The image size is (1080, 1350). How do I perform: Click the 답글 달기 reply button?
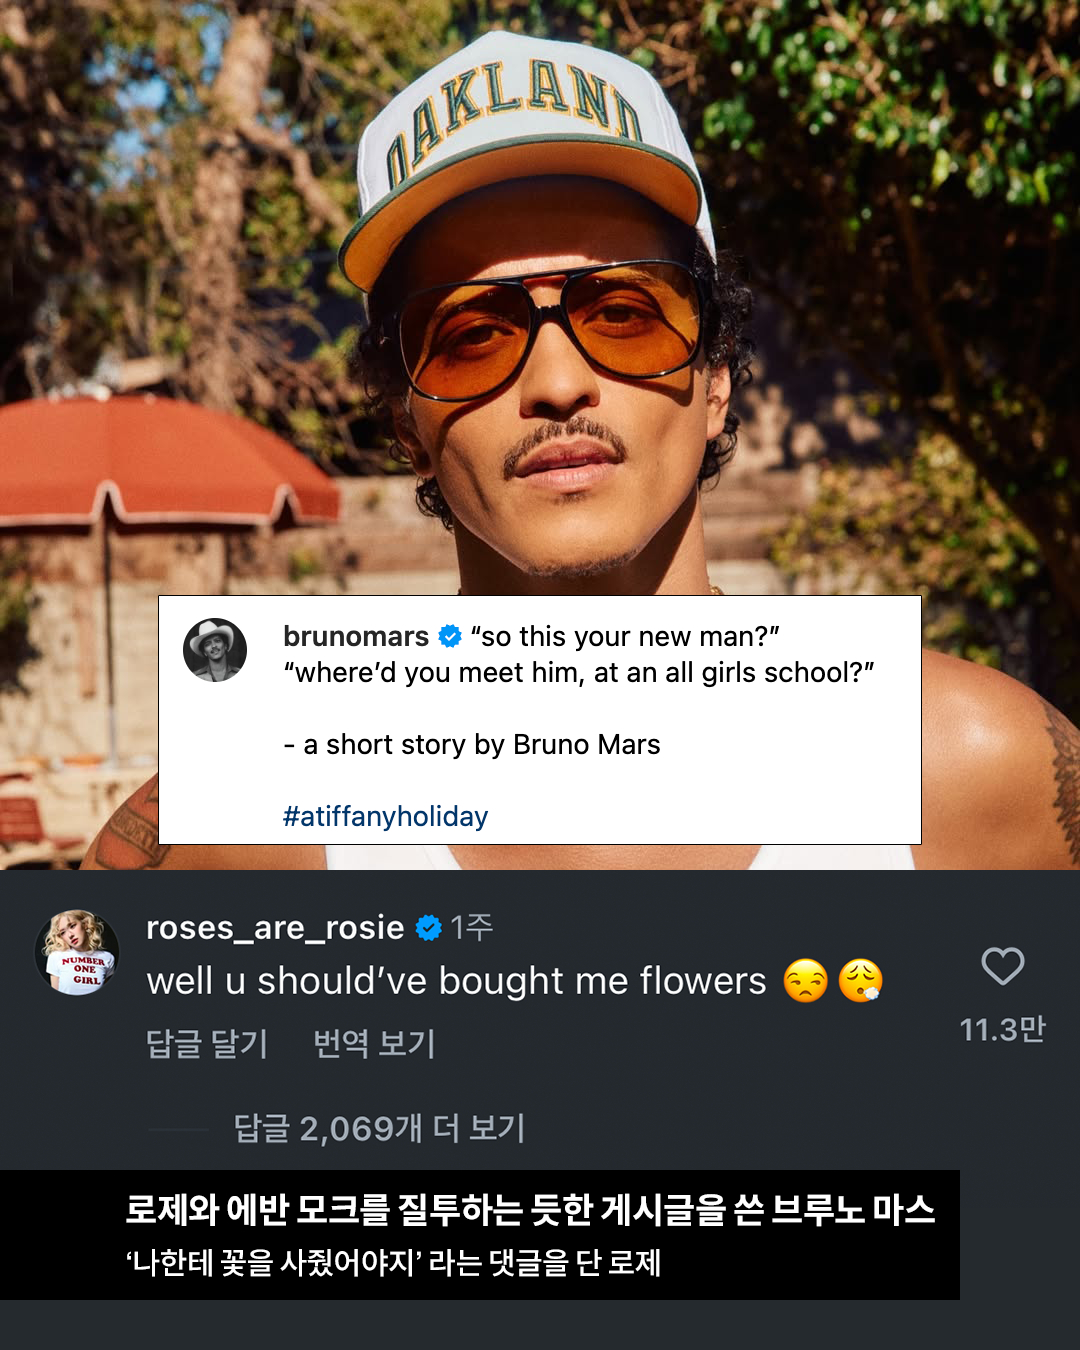click(207, 1043)
